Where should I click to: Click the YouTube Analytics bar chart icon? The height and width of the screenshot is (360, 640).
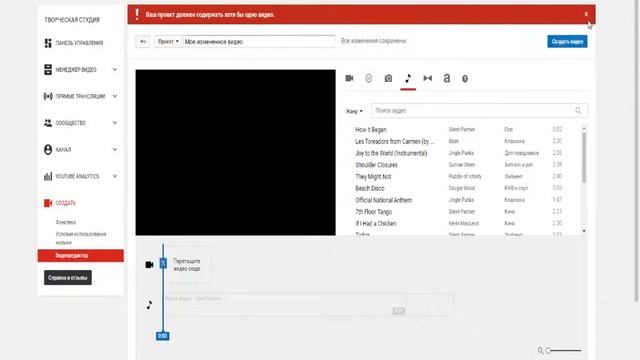click(x=48, y=176)
